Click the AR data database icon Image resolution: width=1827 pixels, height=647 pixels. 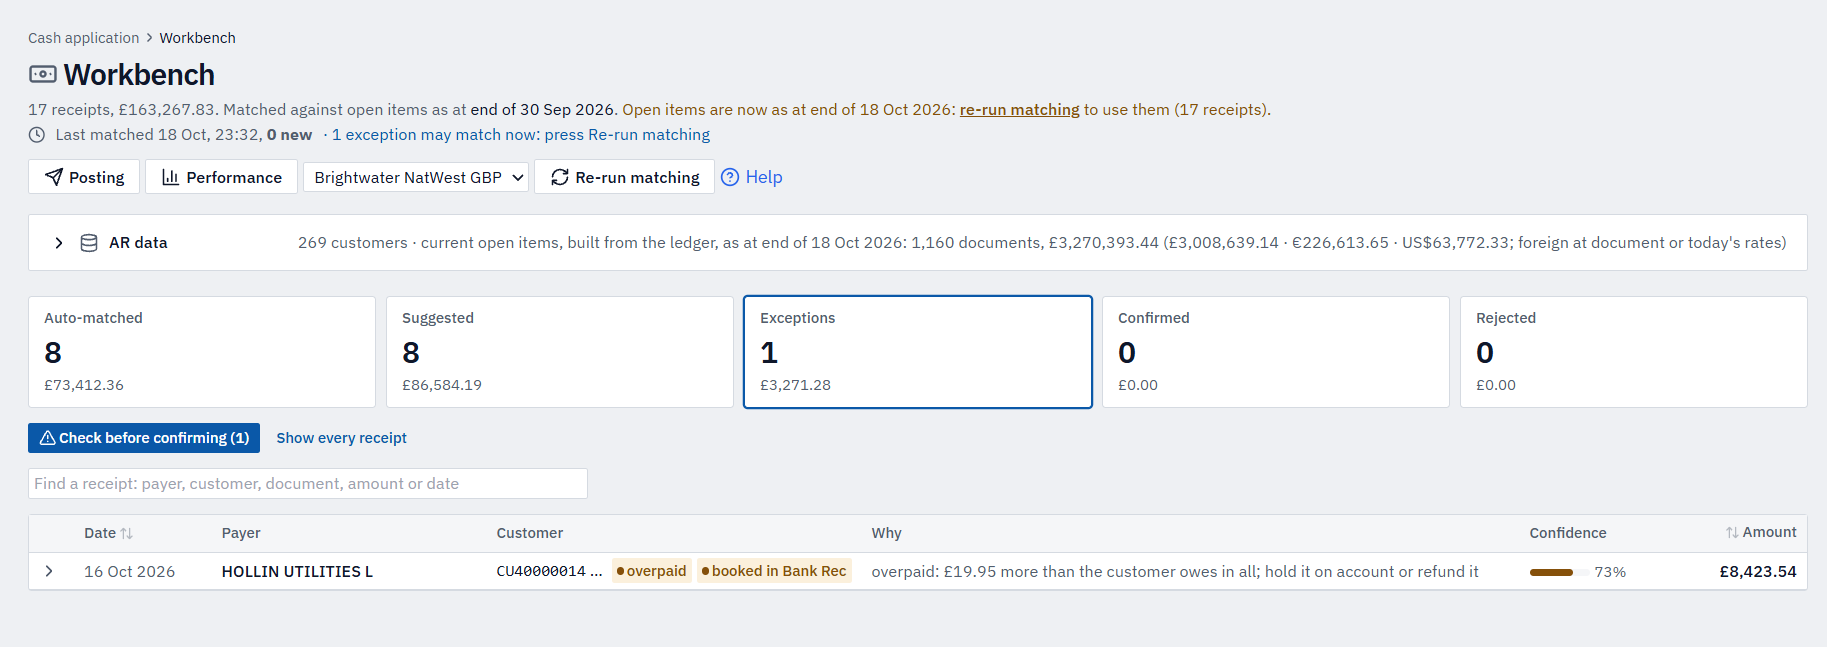click(x=89, y=243)
